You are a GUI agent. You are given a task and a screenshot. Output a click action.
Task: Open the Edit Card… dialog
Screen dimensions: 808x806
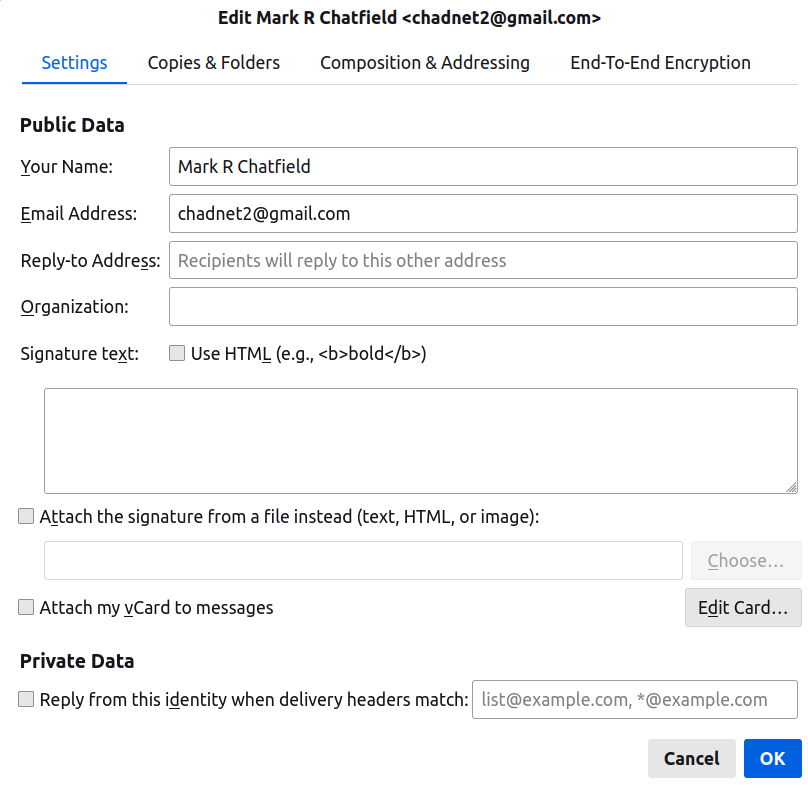[x=742, y=607]
